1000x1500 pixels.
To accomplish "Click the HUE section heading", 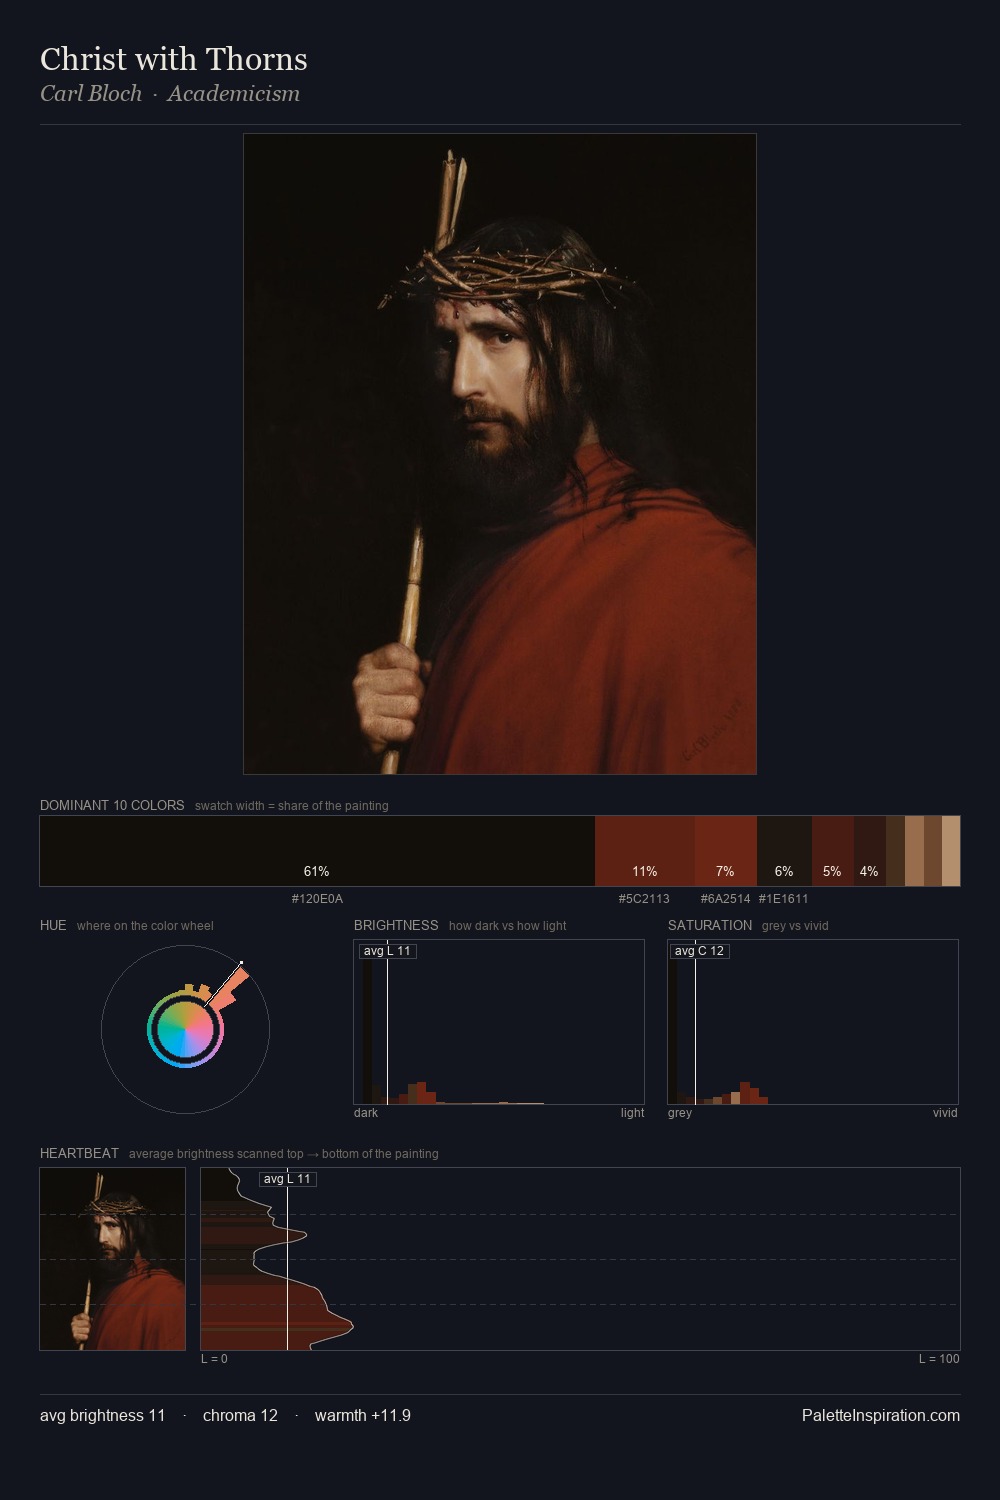I will (x=53, y=925).
